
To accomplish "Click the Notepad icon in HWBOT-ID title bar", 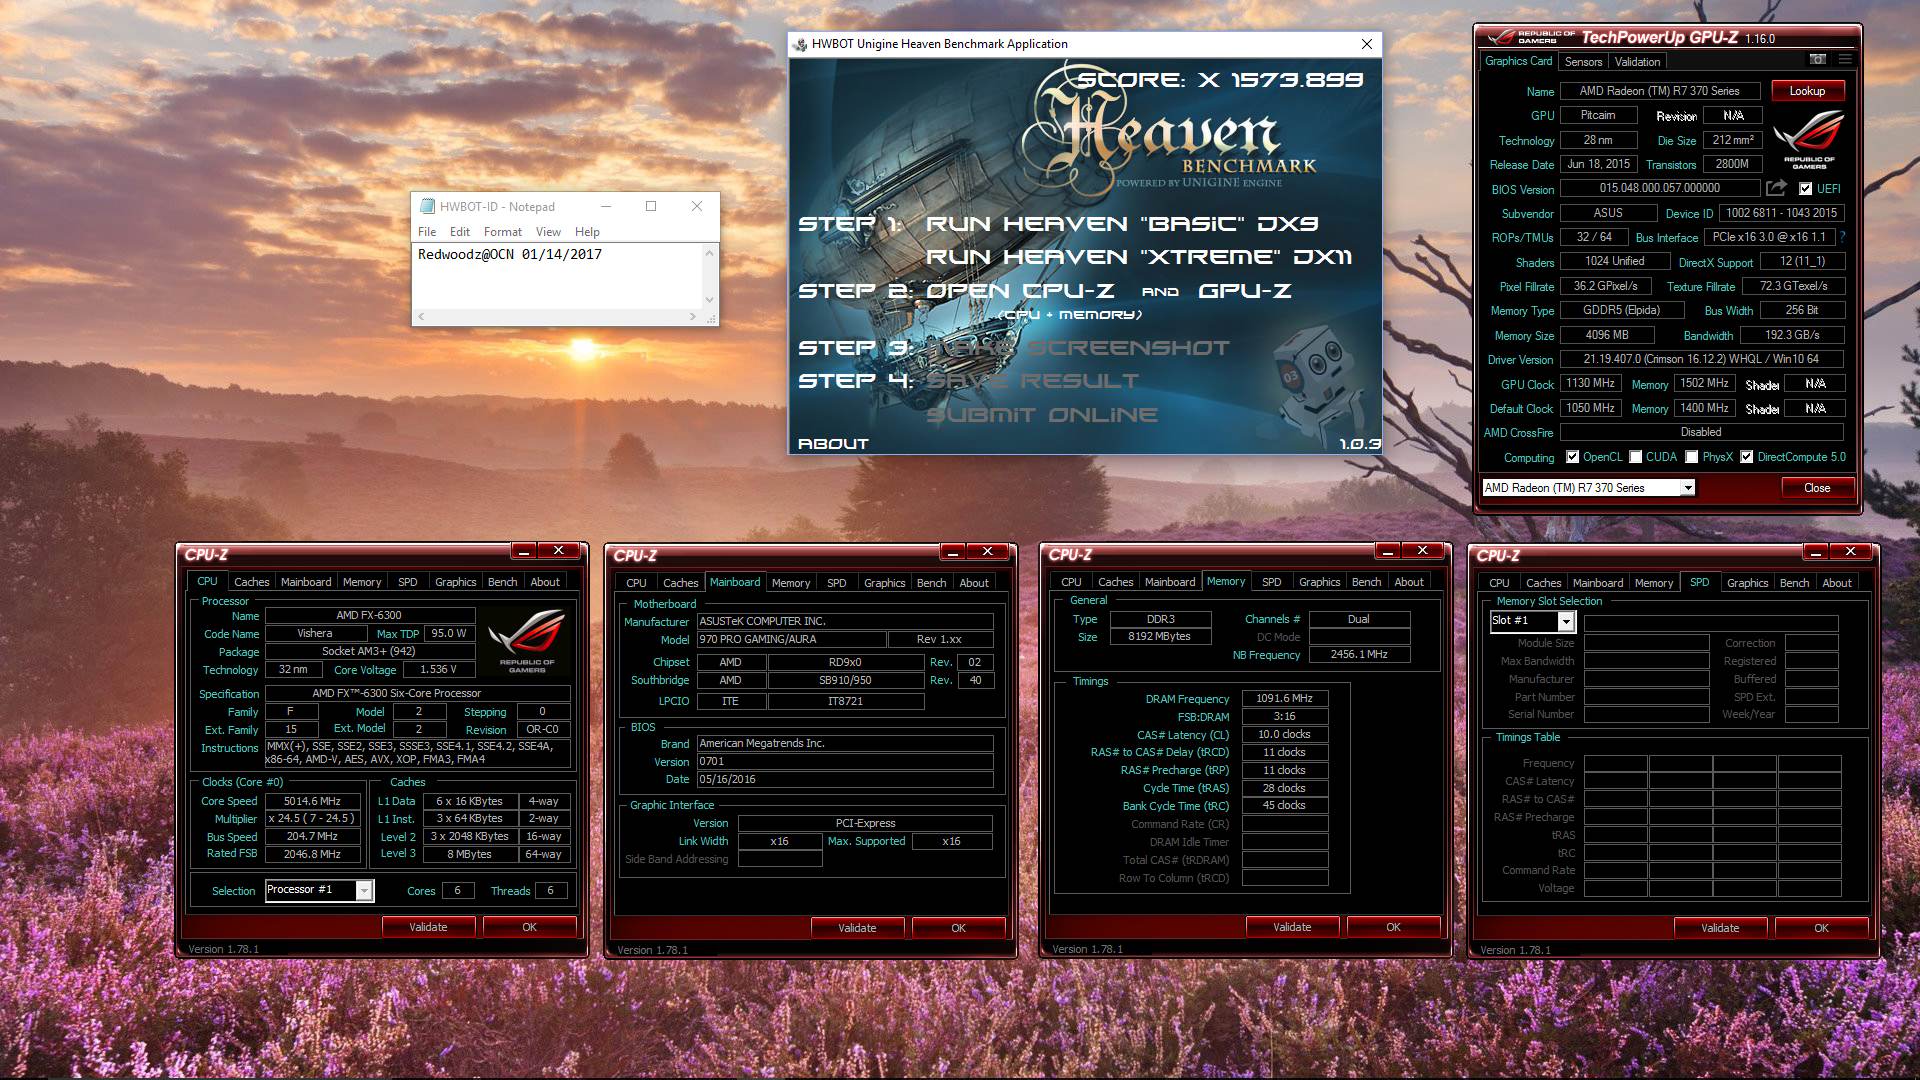I will point(428,206).
